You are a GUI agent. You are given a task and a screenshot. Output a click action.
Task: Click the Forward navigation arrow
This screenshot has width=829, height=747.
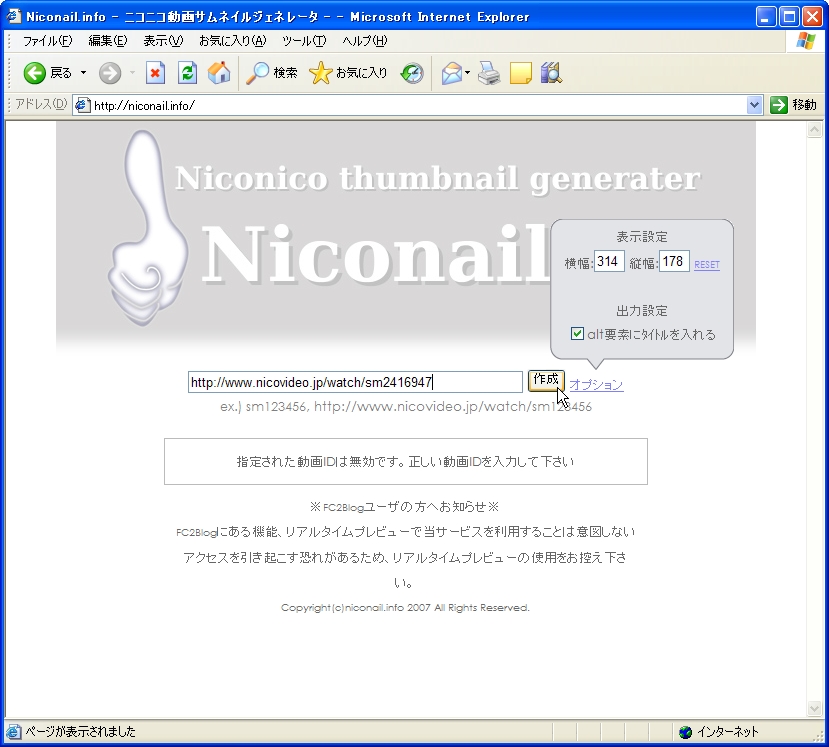click(x=109, y=73)
